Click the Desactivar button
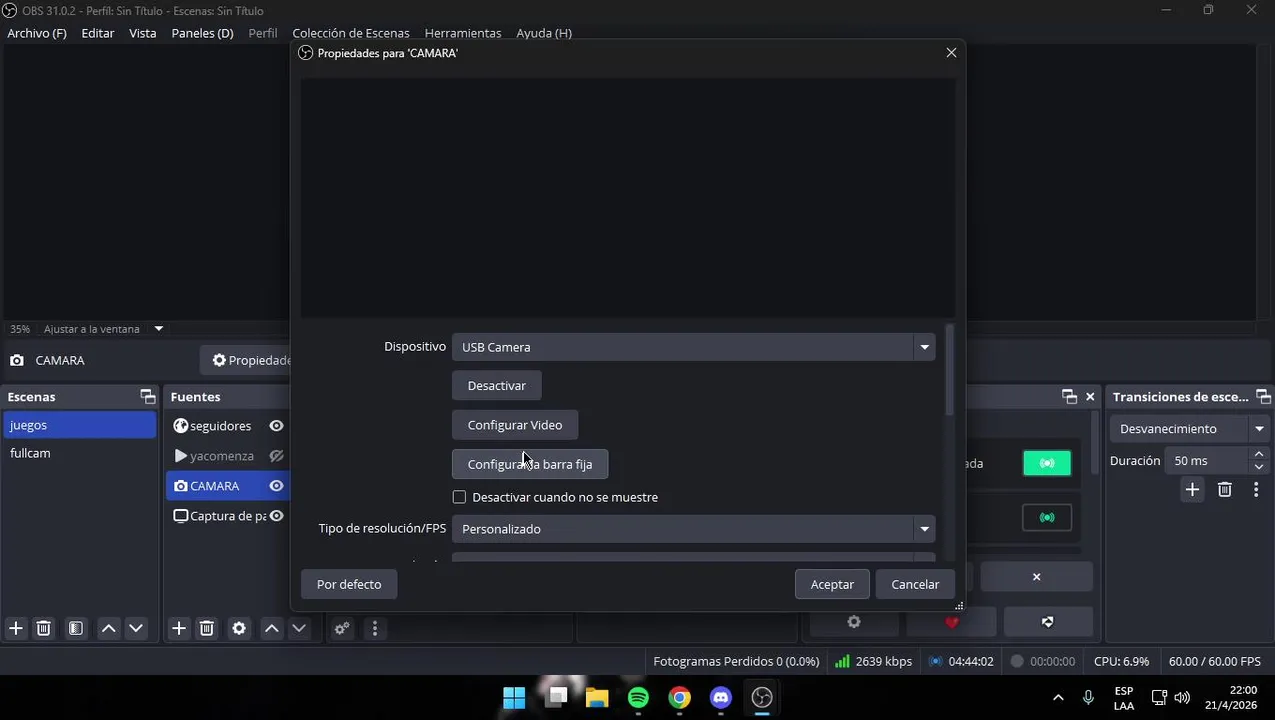This screenshot has height=720, width=1275. coord(497,385)
